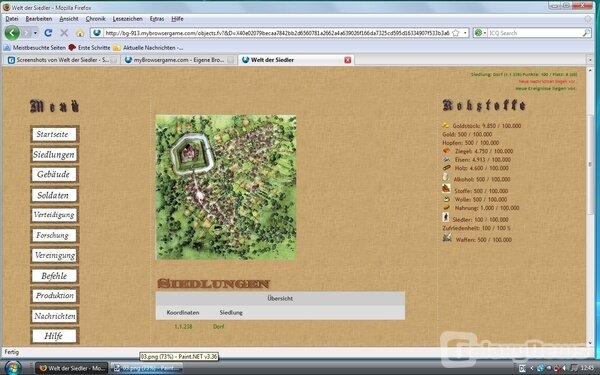
Task: Open Startseite in game menu
Action: pyautogui.click(x=54, y=134)
